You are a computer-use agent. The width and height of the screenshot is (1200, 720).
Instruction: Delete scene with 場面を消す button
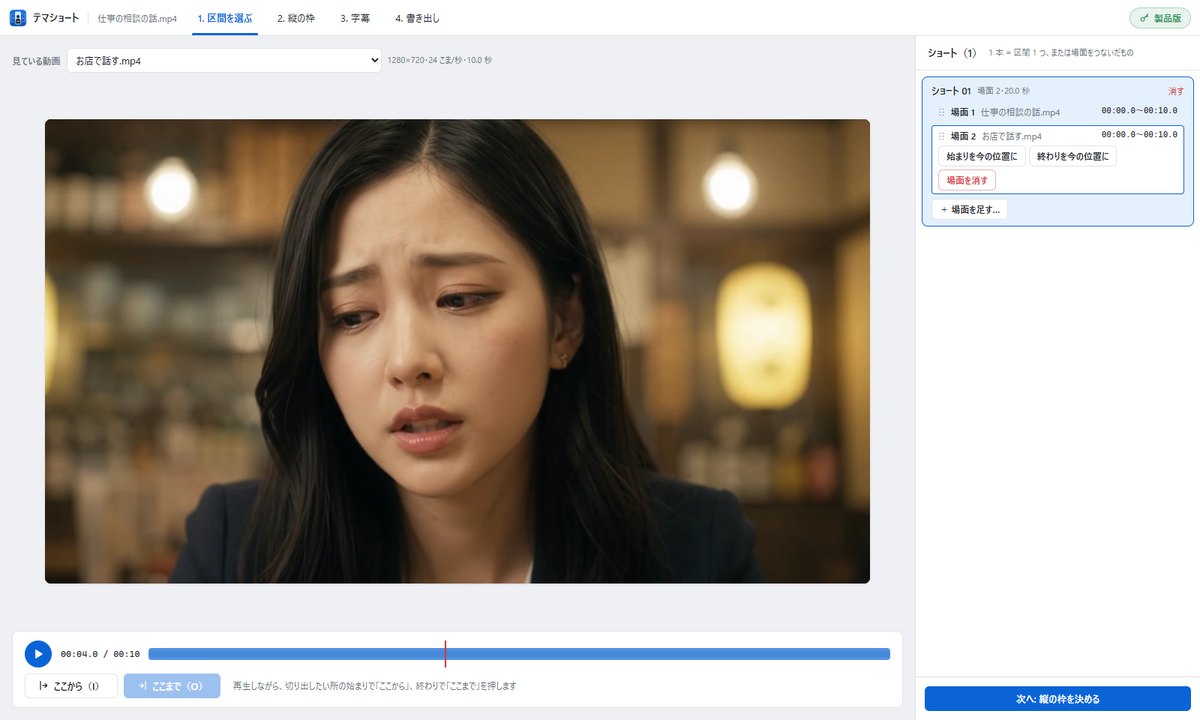point(967,180)
